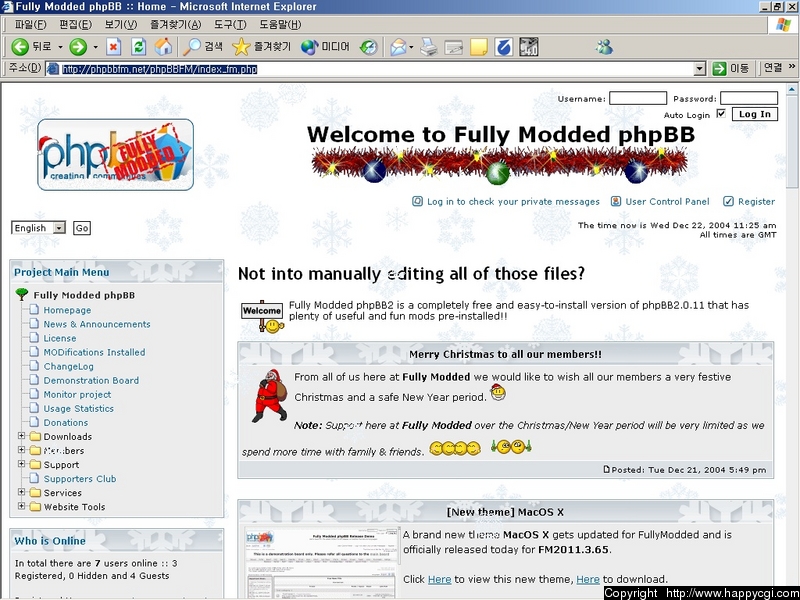Image resolution: width=800 pixels, height=600 pixels.
Task: Click the language Go button
Action: tap(82, 228)
